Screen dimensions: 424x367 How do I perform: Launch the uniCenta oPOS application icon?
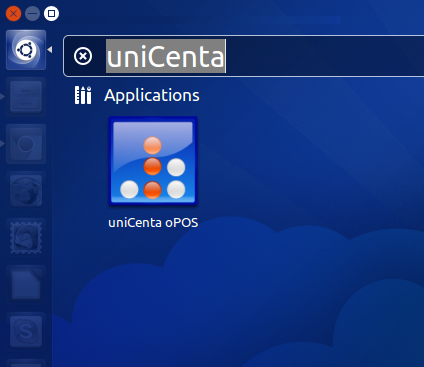153,161
